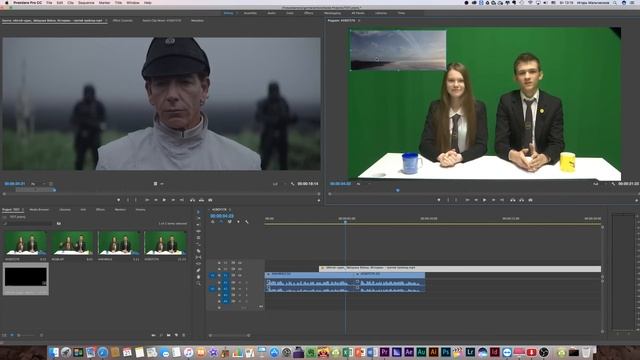Select the Track Select Forward tool

[198, 218]
